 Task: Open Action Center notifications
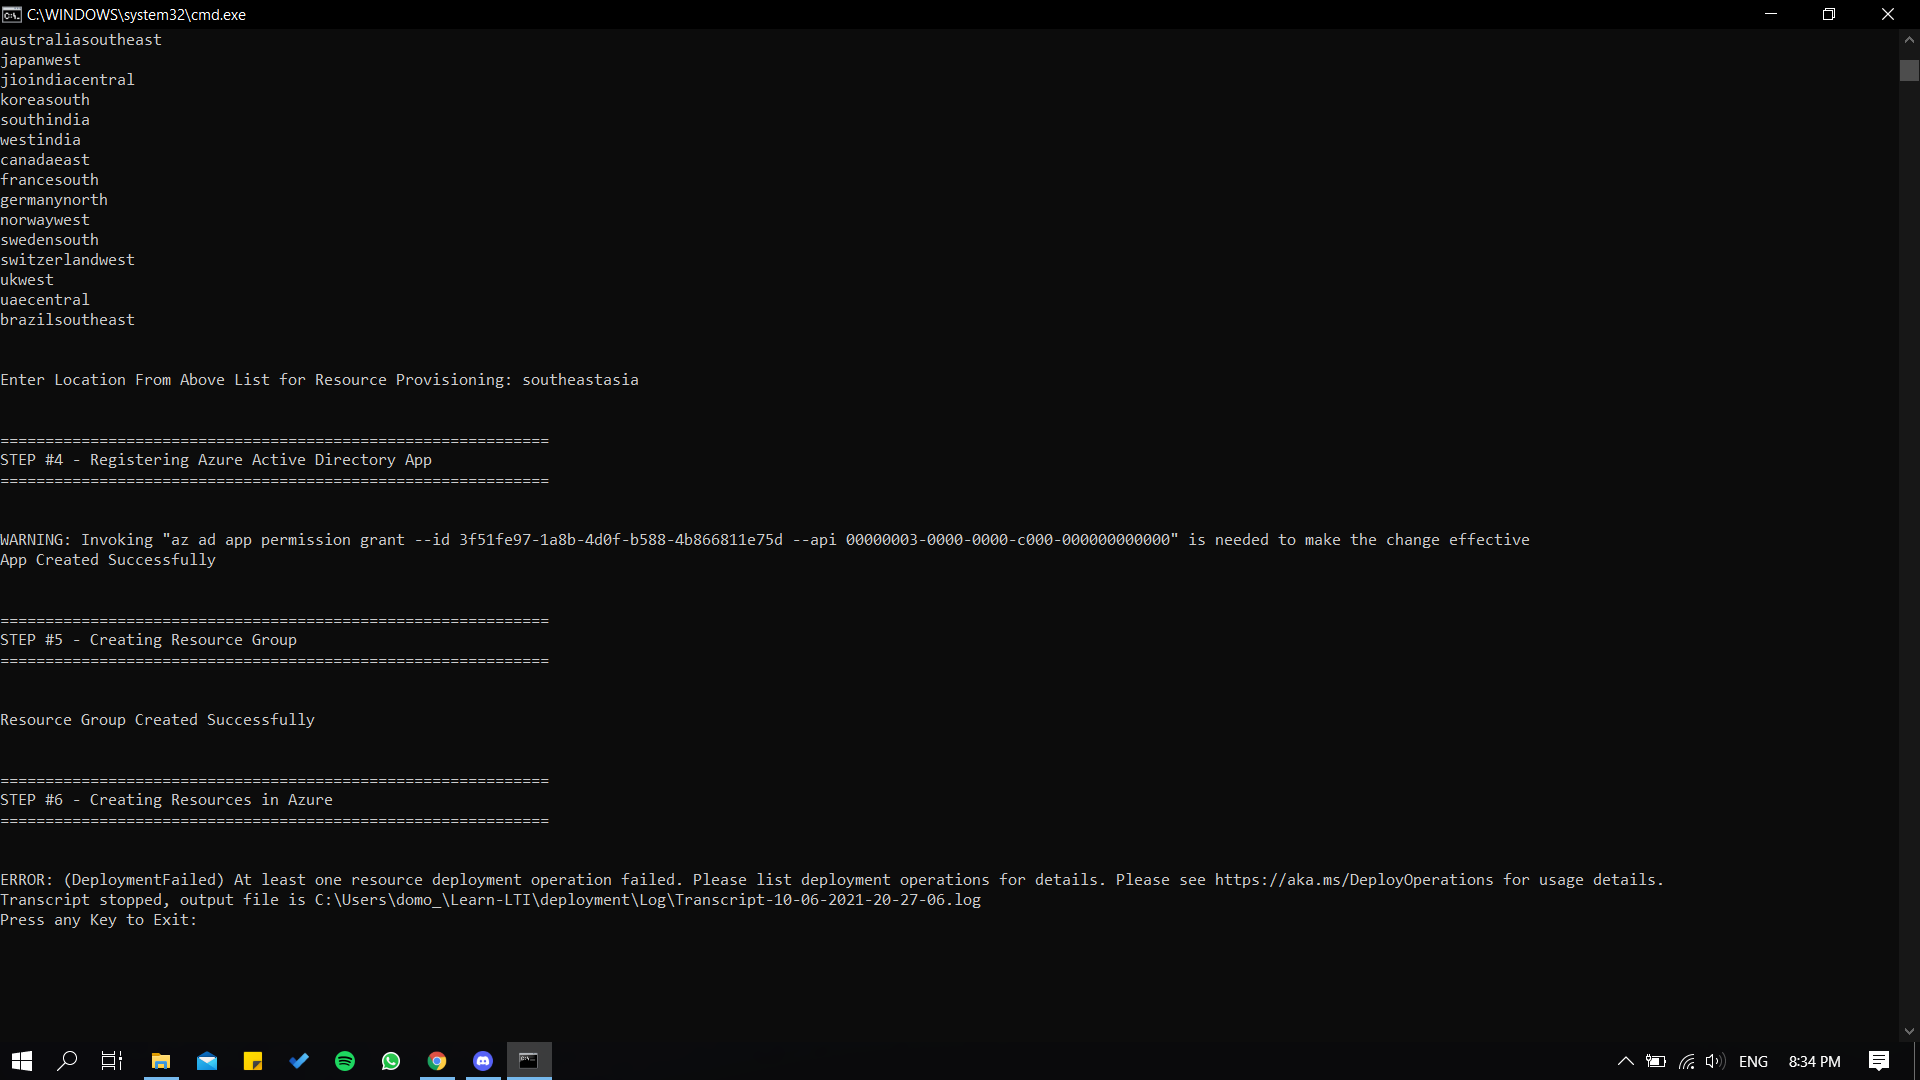(x=1878, y=1061)
